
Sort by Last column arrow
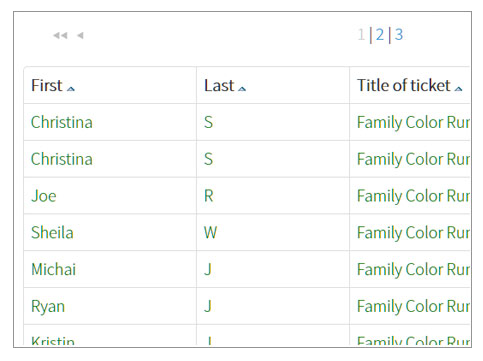(242, 89)
